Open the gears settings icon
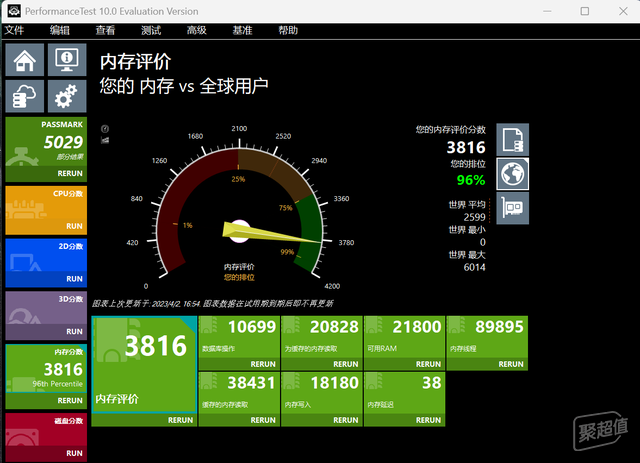Screen dimensions: 640x463 (x=67, y=96)
